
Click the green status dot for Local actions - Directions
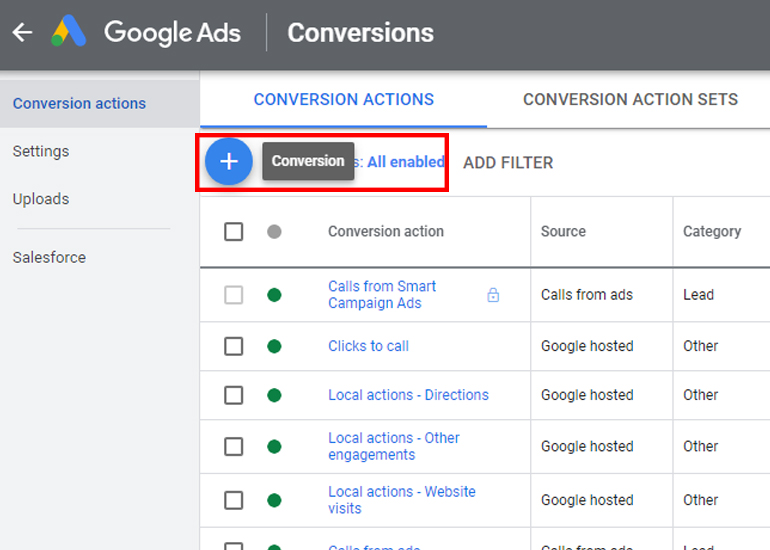[x=274, y=395]
